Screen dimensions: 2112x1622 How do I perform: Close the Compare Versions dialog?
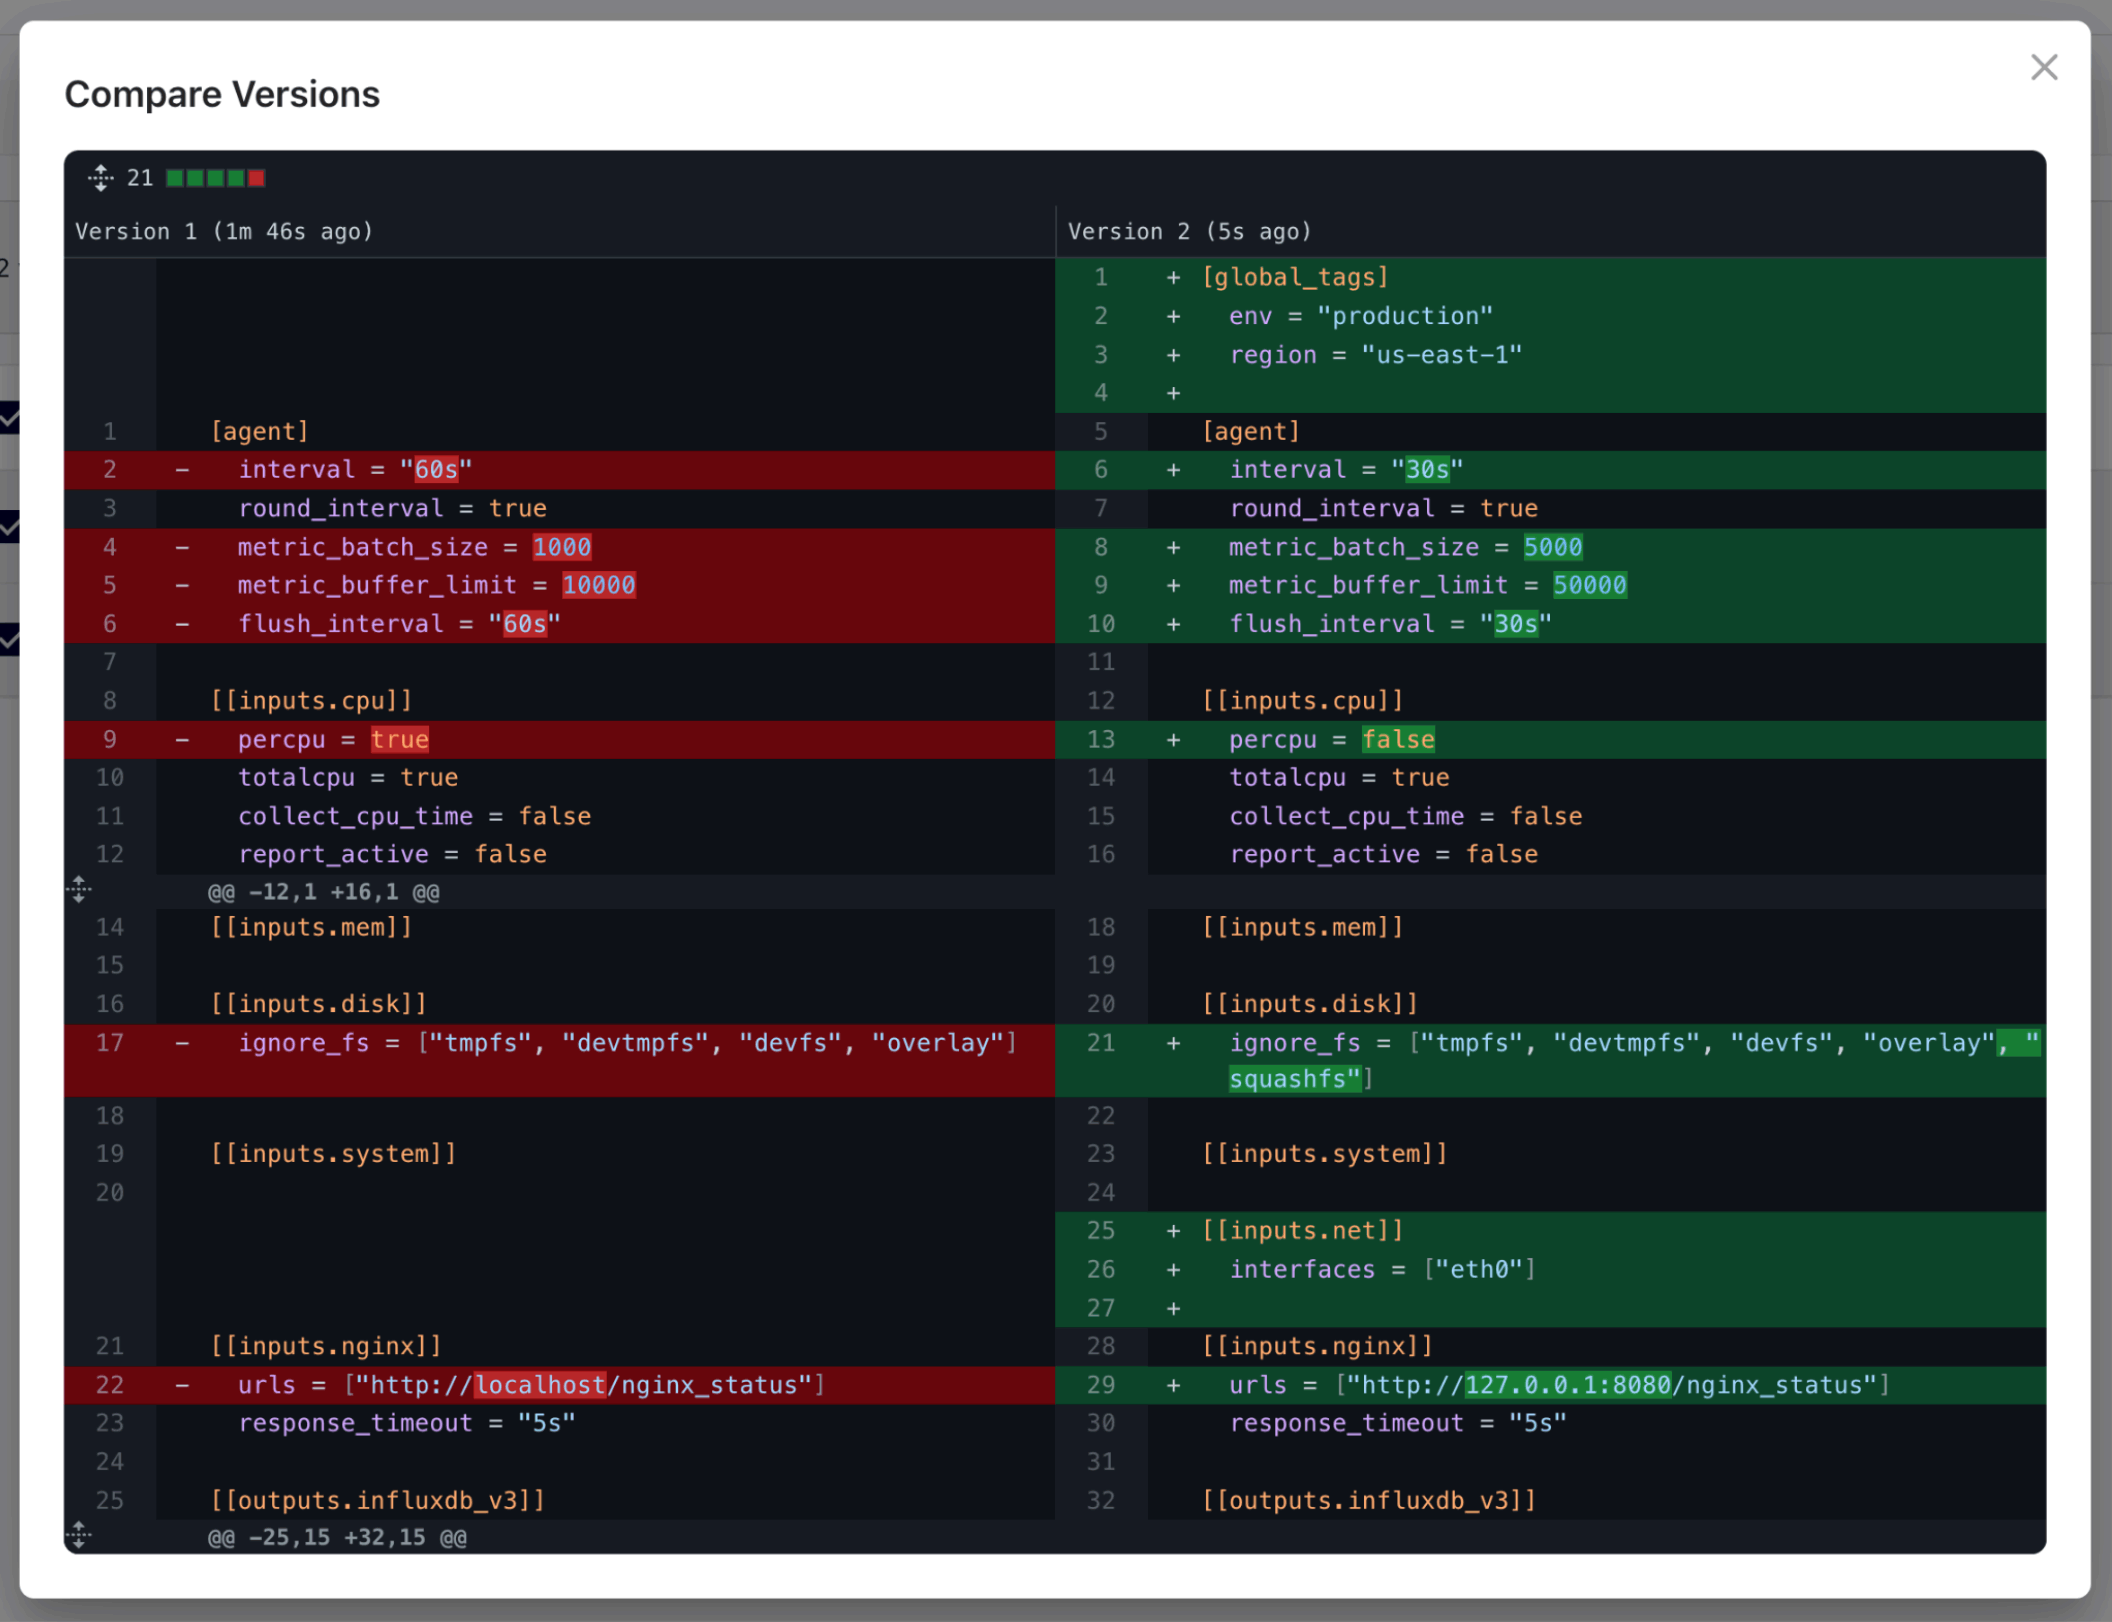pyautogui.click(x=2044, y=67)
